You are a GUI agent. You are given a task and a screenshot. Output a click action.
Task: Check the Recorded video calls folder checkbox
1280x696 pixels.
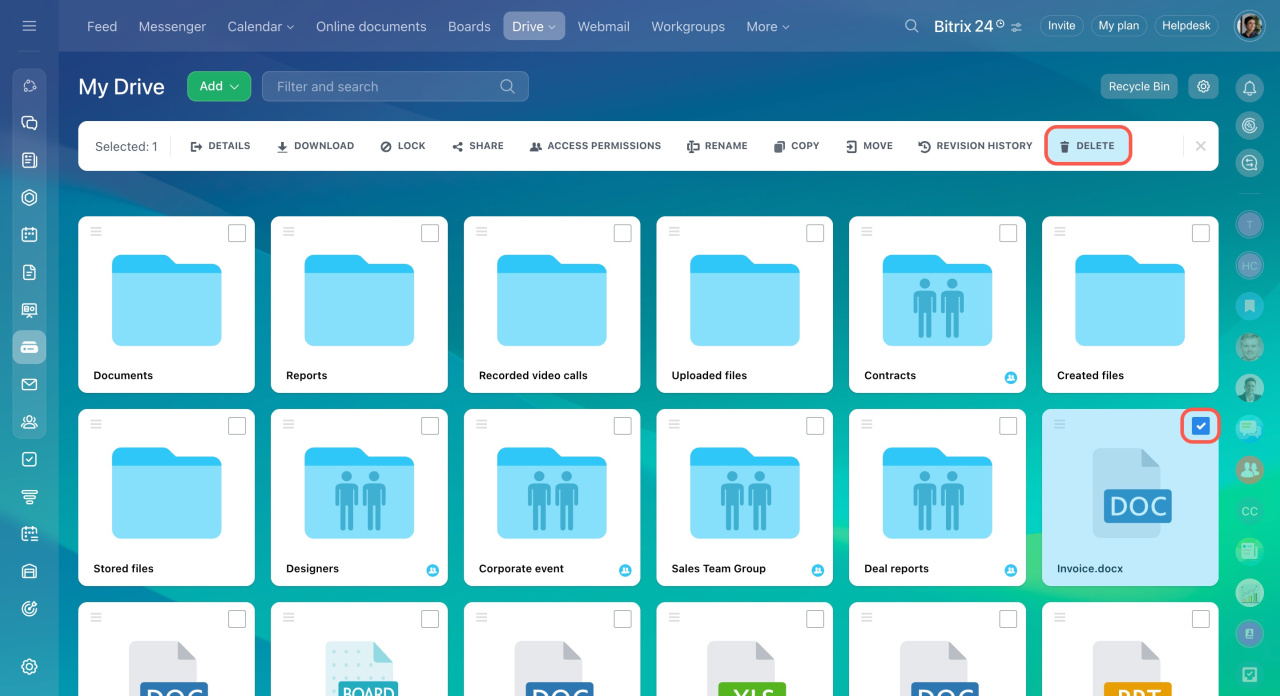pos(622,233)
